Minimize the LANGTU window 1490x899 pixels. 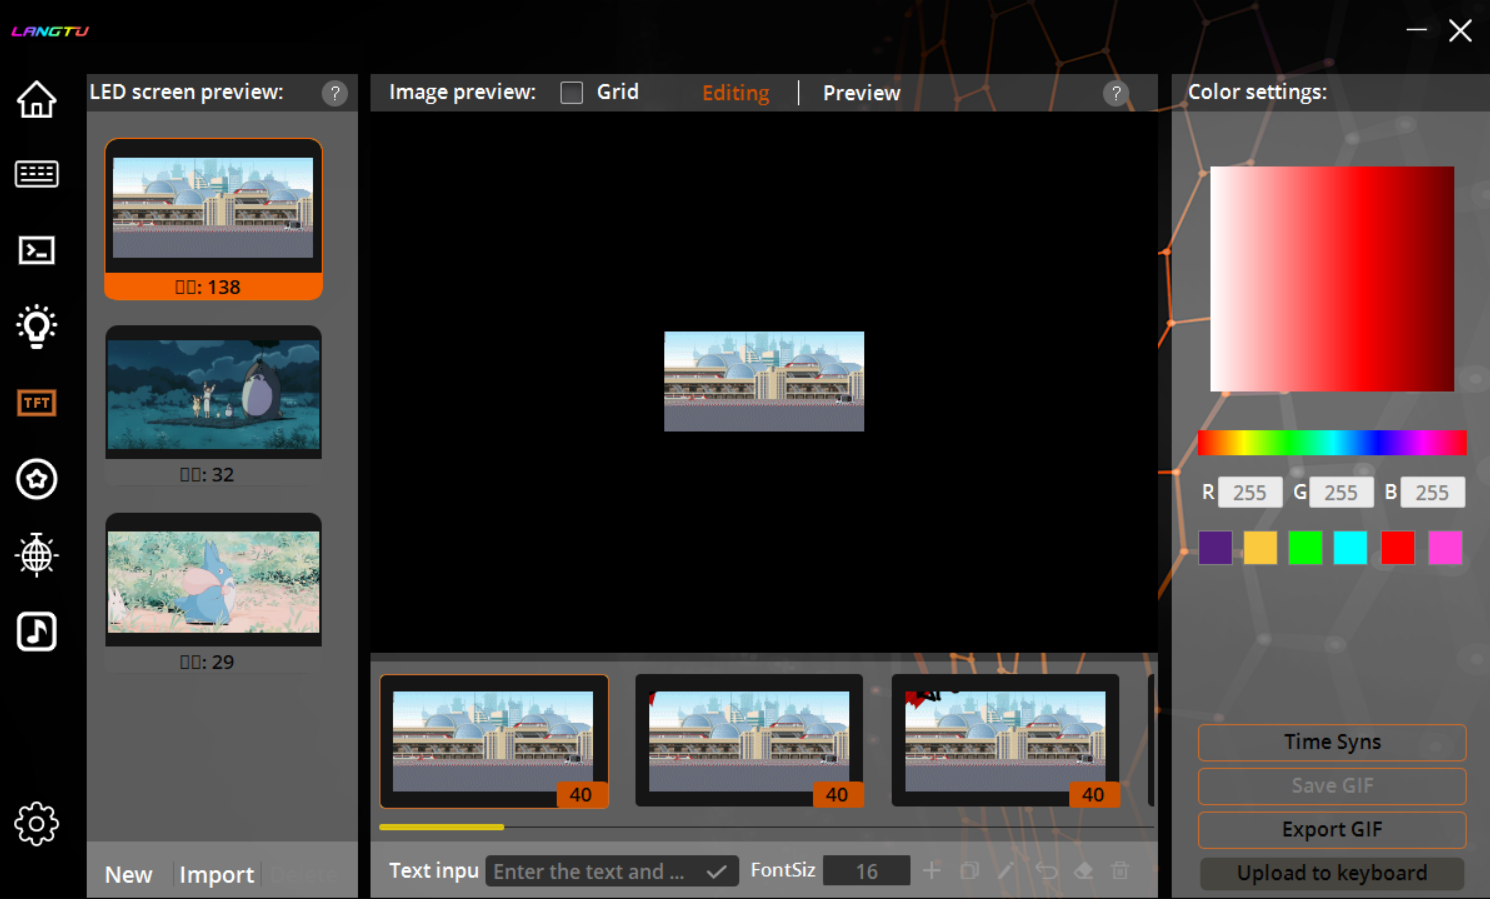click(x=1416, y=30)
